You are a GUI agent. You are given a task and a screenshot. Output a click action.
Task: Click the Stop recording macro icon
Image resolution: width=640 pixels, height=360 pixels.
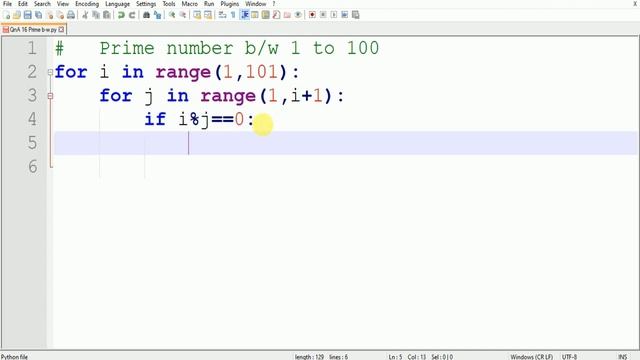pyautogui.click(x=323, y=15)
